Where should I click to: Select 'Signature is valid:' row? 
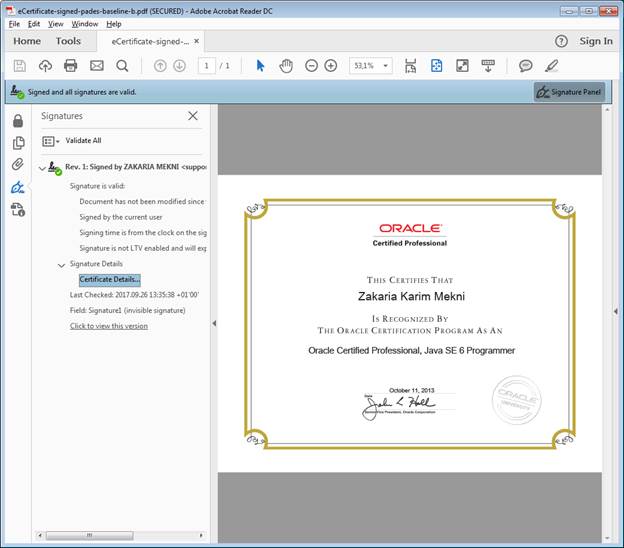[97, 186]
